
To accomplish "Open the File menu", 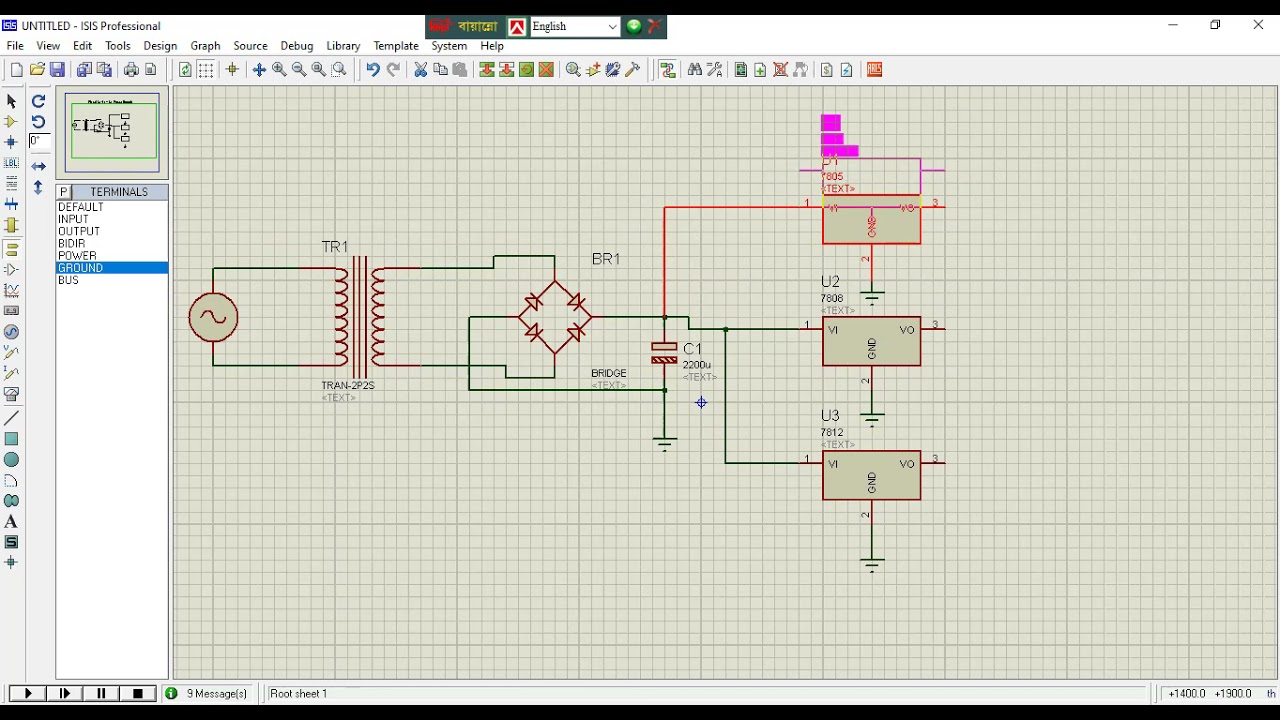I will pos(15,46).
